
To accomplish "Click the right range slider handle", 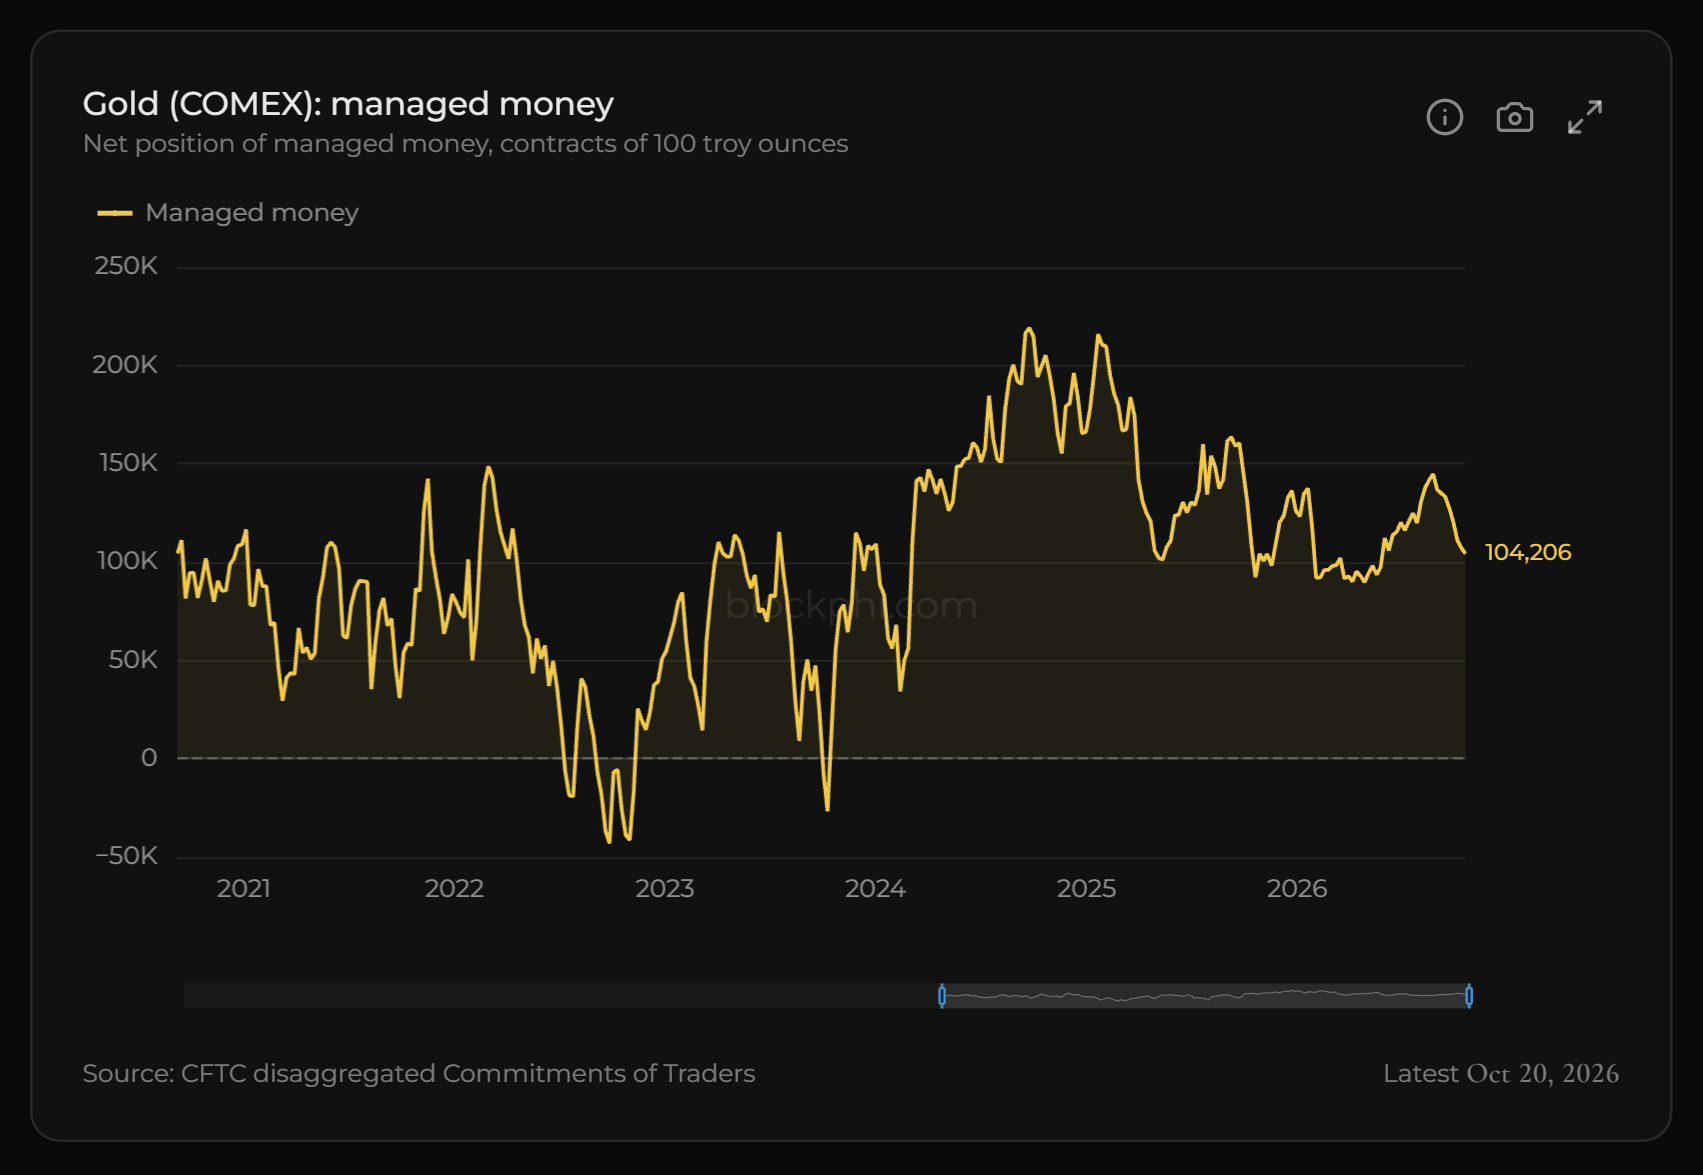I will click(x=1469, y=996).
